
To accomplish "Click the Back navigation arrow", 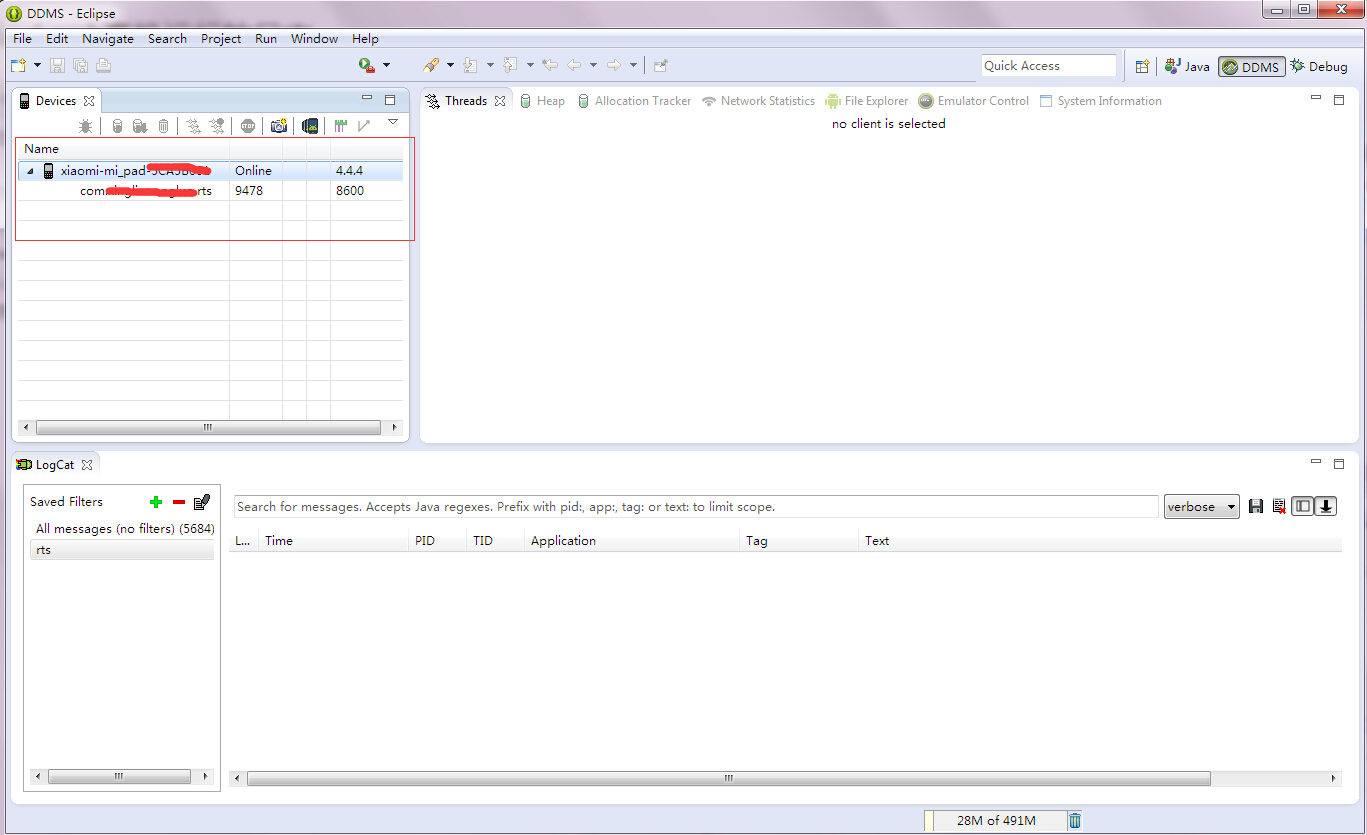I will (574, 65).
